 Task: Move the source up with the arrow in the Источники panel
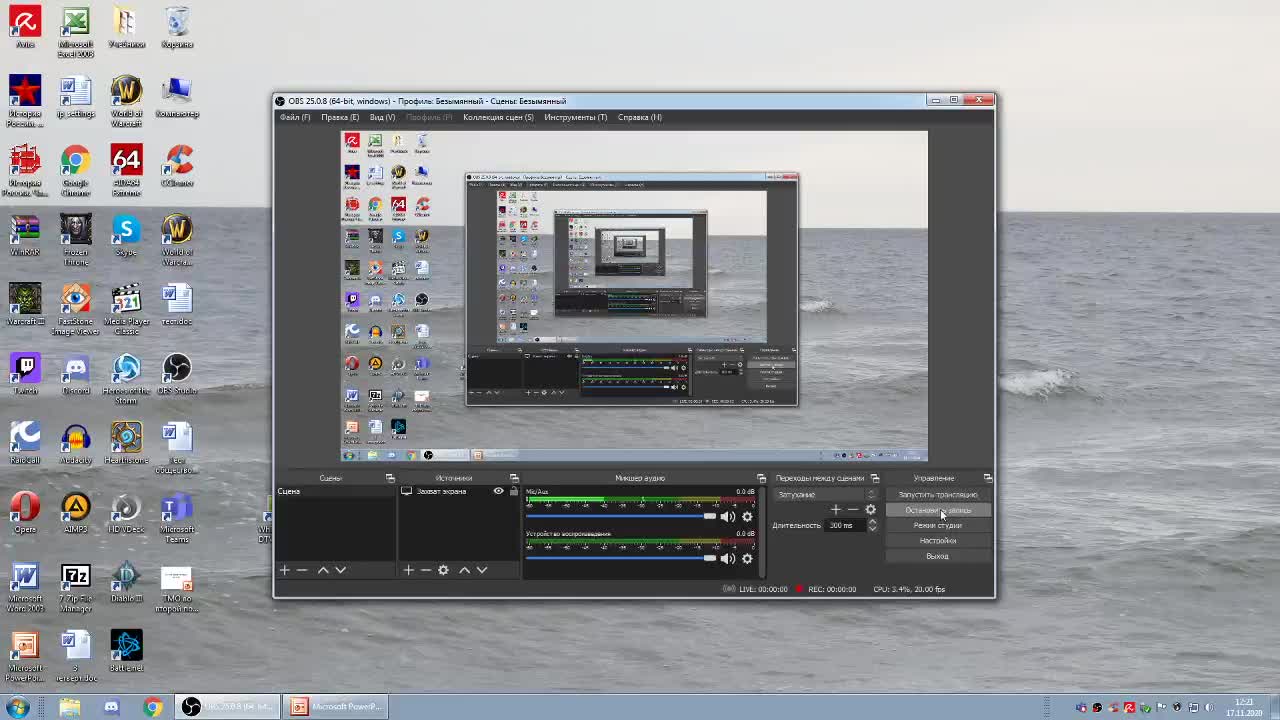[x=464, y=570]
